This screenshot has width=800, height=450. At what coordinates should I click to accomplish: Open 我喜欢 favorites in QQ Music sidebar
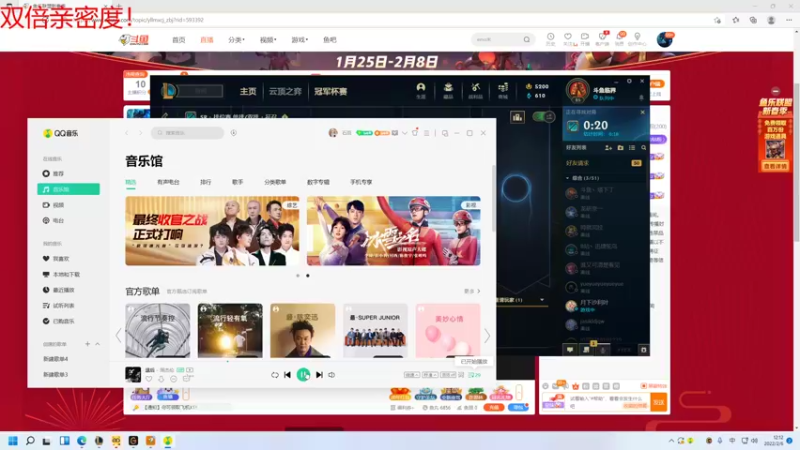pyautogui.click(x=56, y=259)
